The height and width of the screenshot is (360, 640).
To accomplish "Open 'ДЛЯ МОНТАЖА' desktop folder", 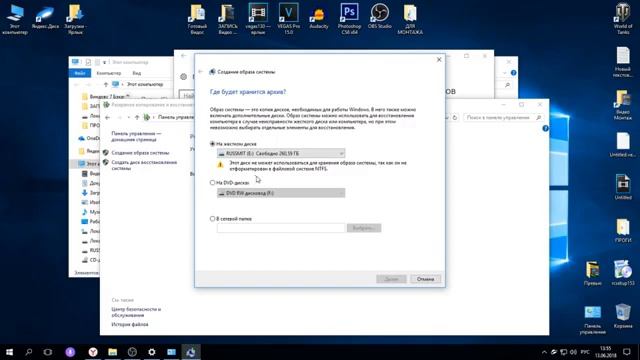I will click(x=410, y=19).
